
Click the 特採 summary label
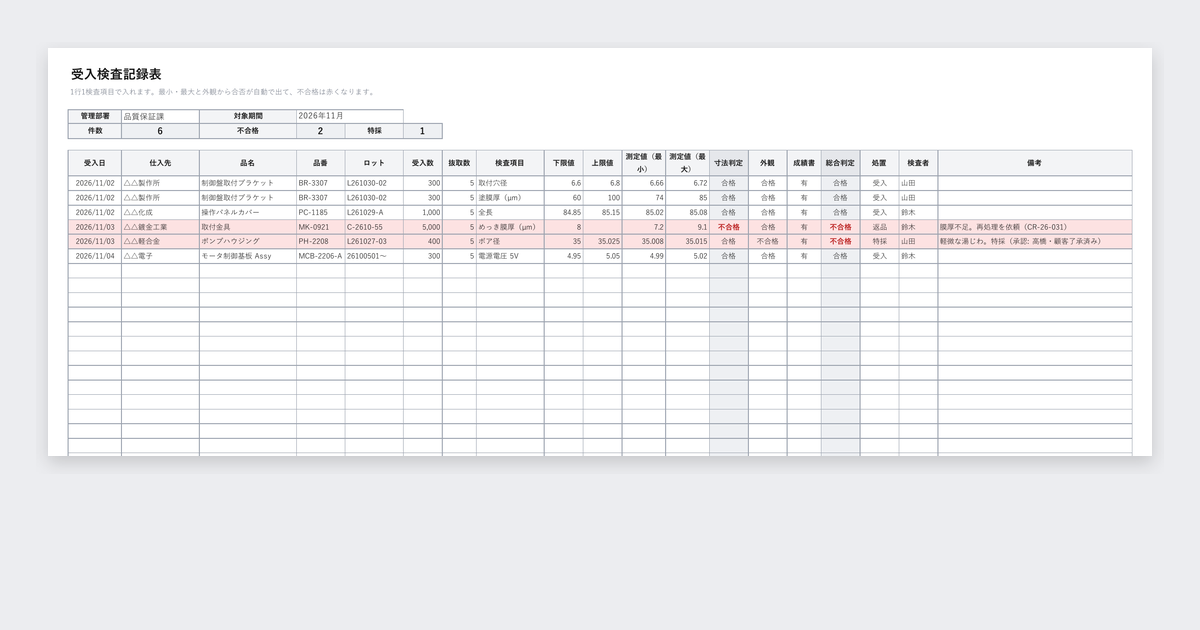(x=374, y=131)
